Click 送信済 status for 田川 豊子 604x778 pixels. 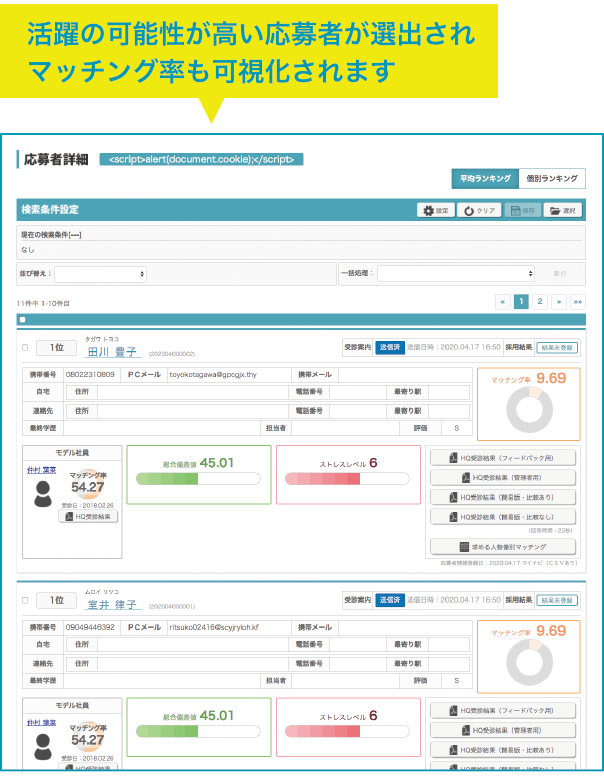[x=390, y=347]
